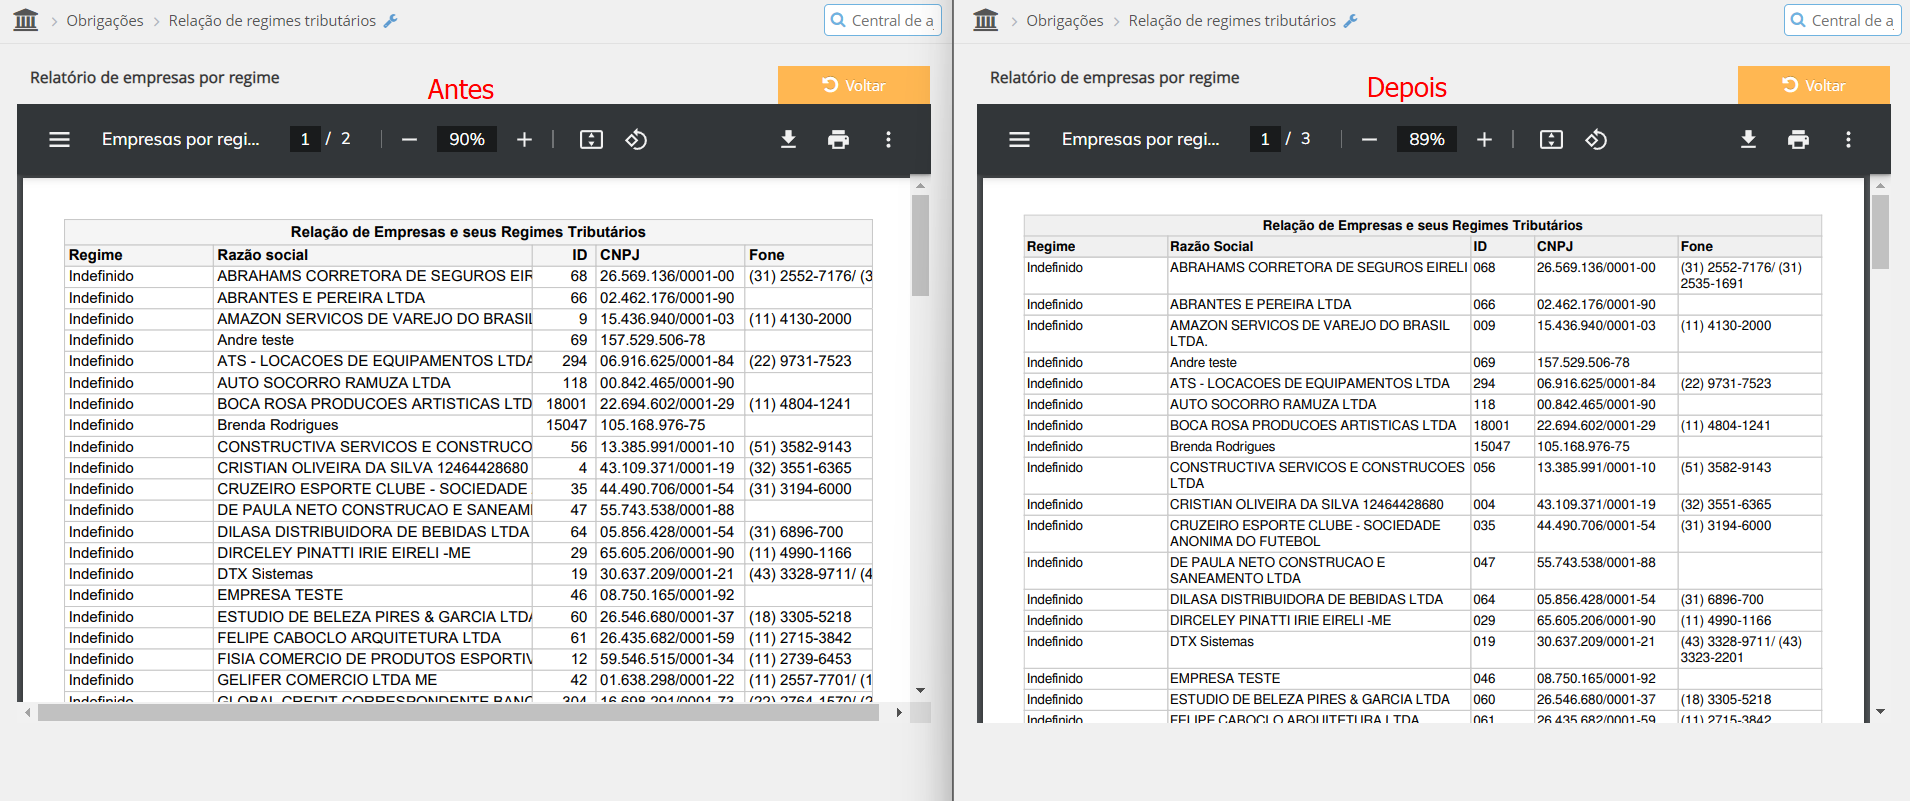Open Obrigações breadcrumb in left panel
1910x801 pixels.
[105, 21]
